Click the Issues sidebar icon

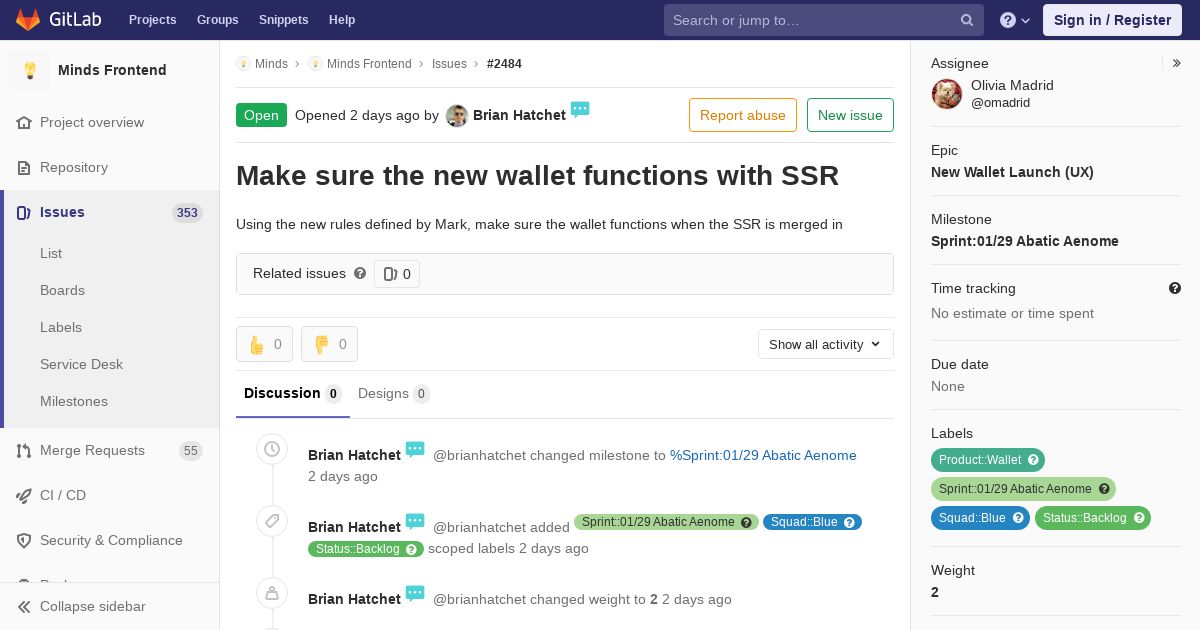[x=24, y=212]
